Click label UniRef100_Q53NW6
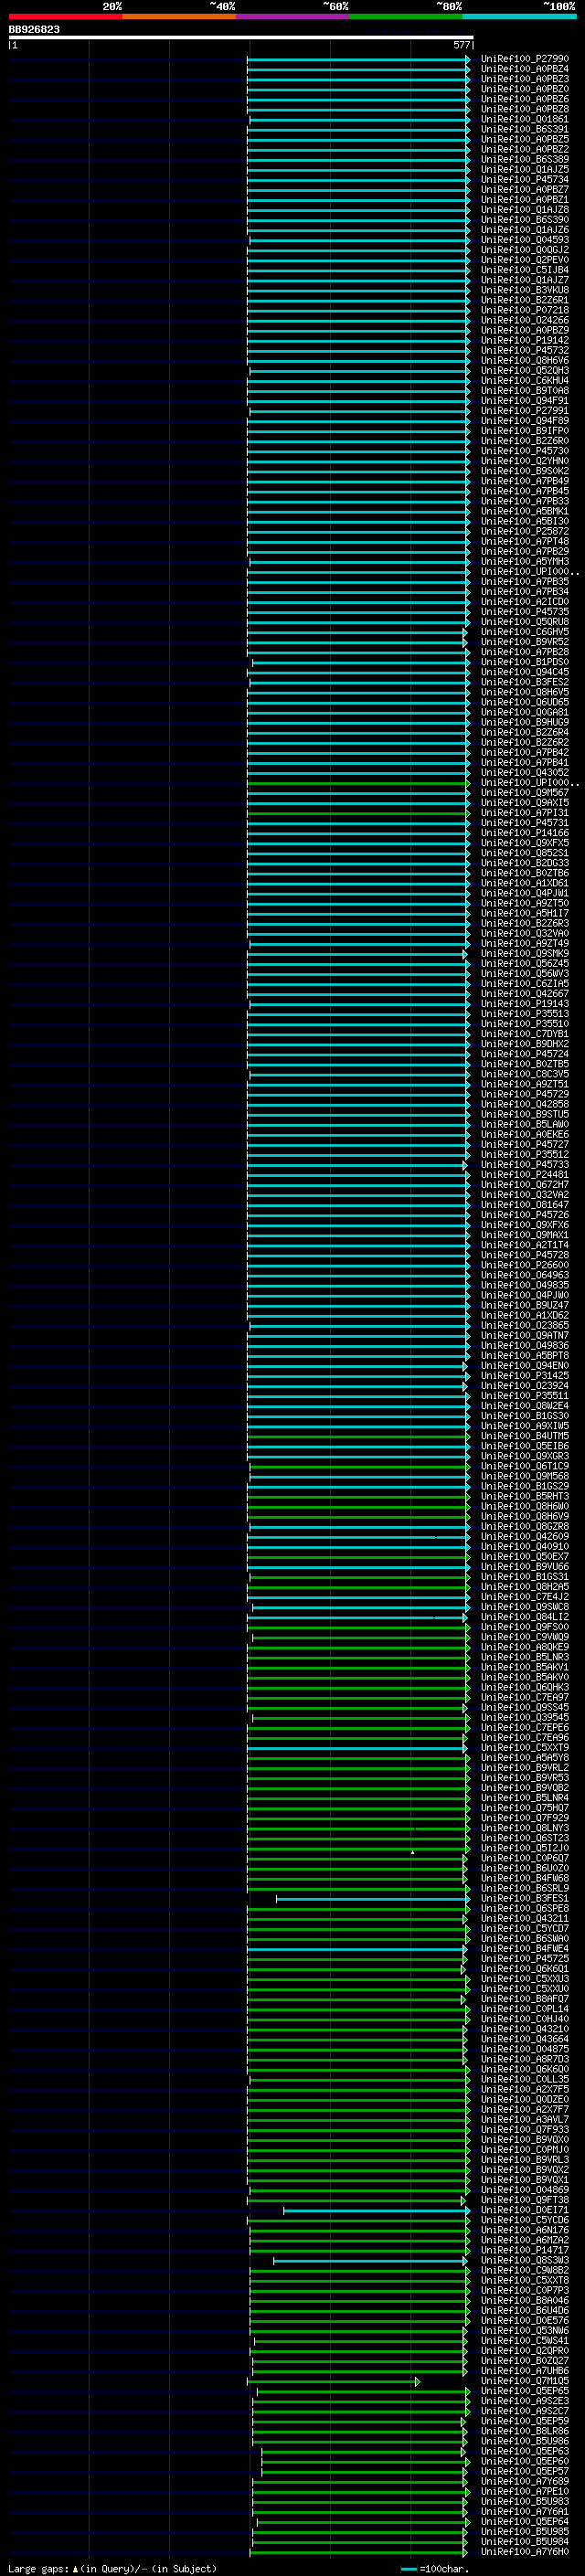This screenshot has height=2576, width=585. (x=524, y=2331)
